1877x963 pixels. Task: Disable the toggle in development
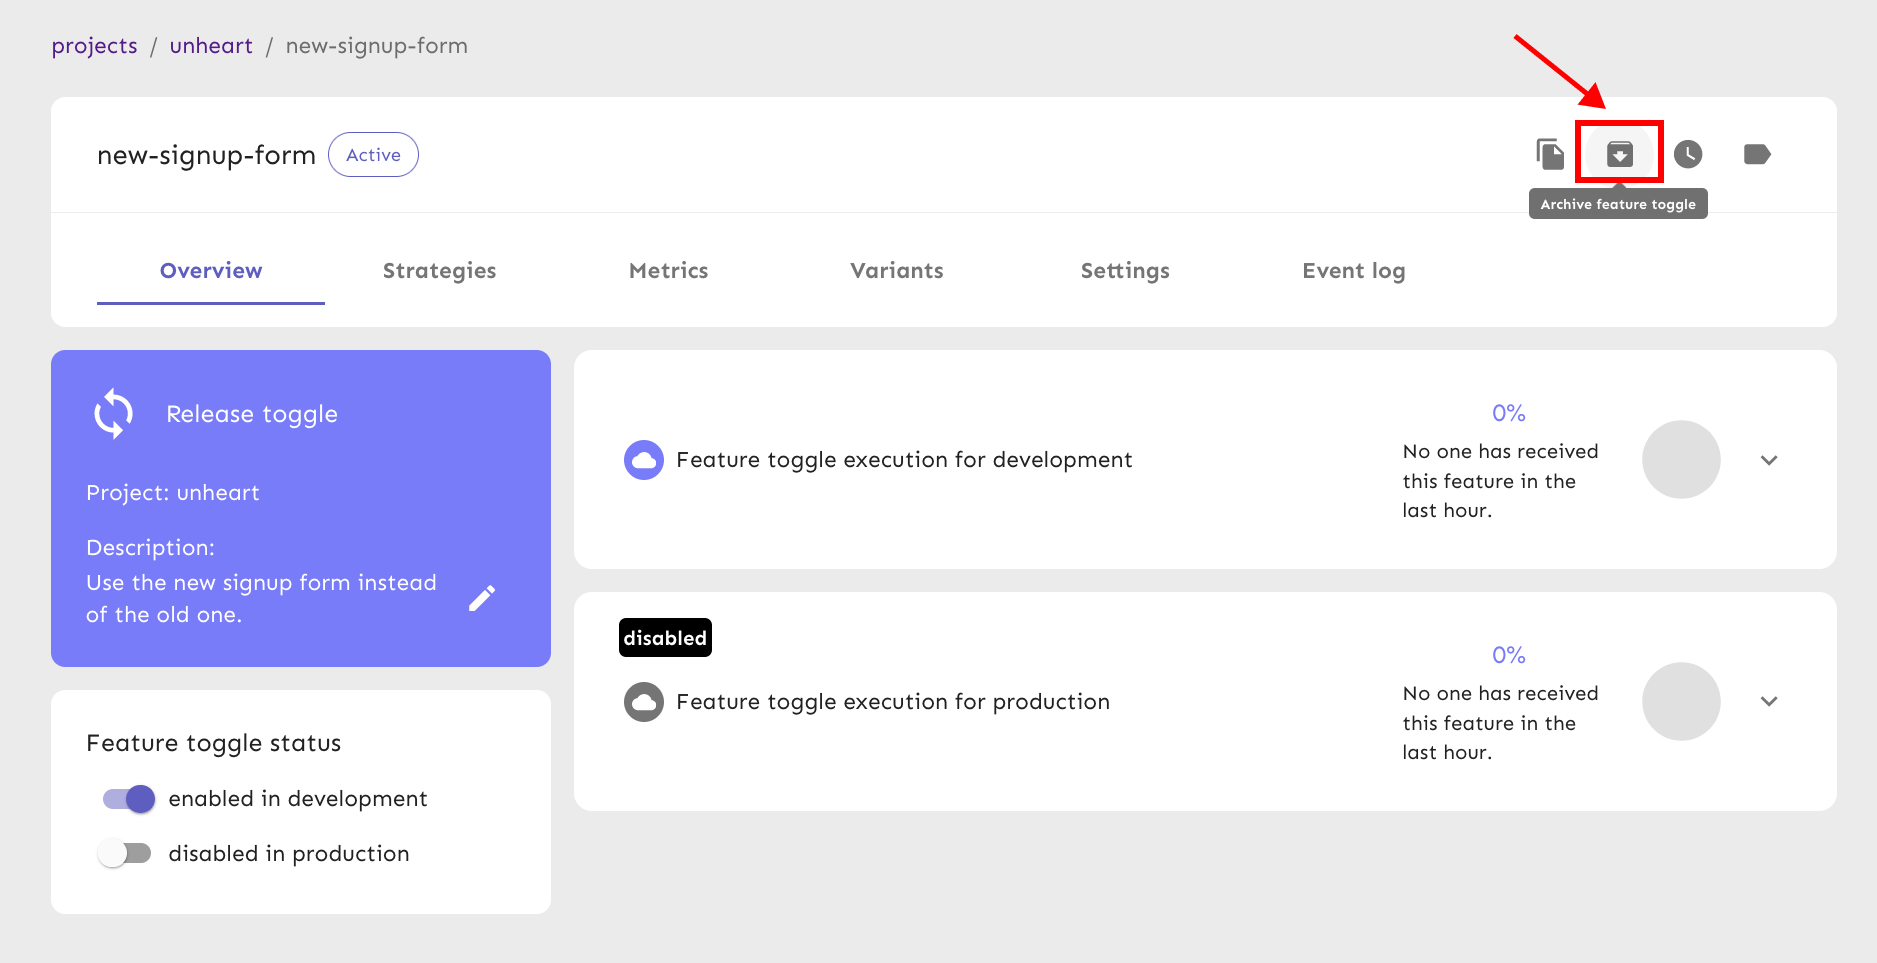coord(129,799)
